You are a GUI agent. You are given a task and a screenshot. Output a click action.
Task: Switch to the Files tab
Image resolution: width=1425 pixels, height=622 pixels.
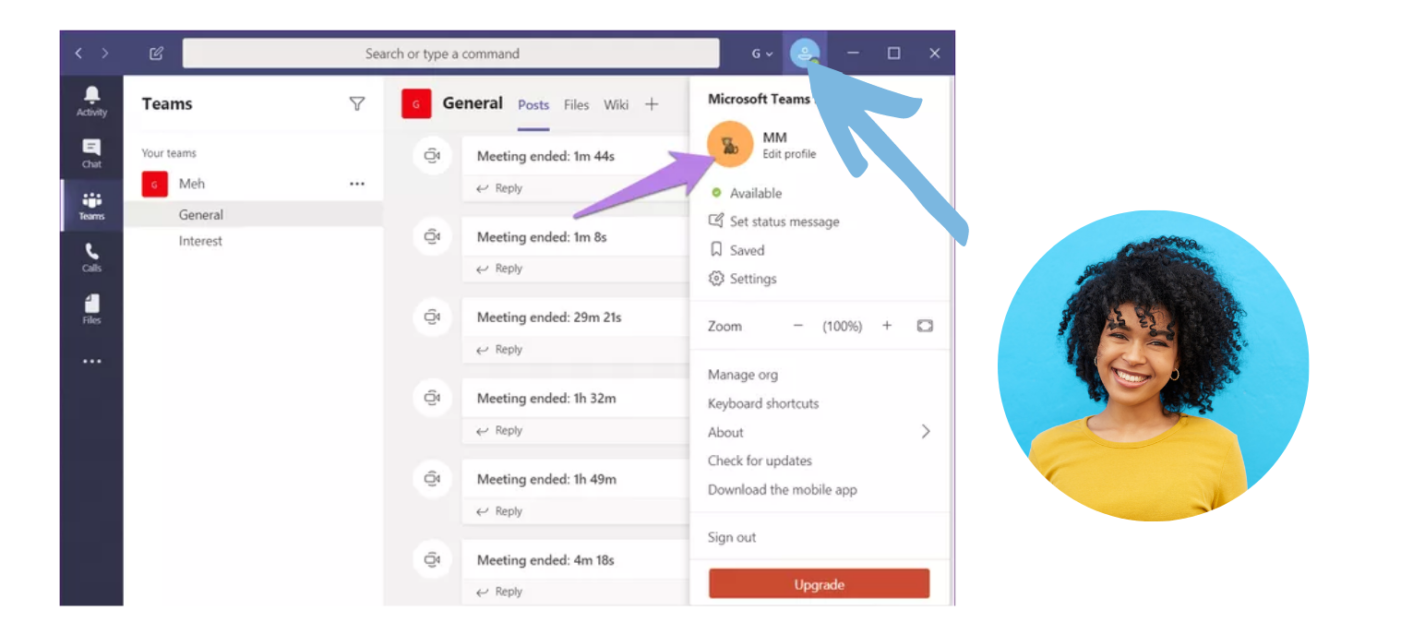(577, 105)
